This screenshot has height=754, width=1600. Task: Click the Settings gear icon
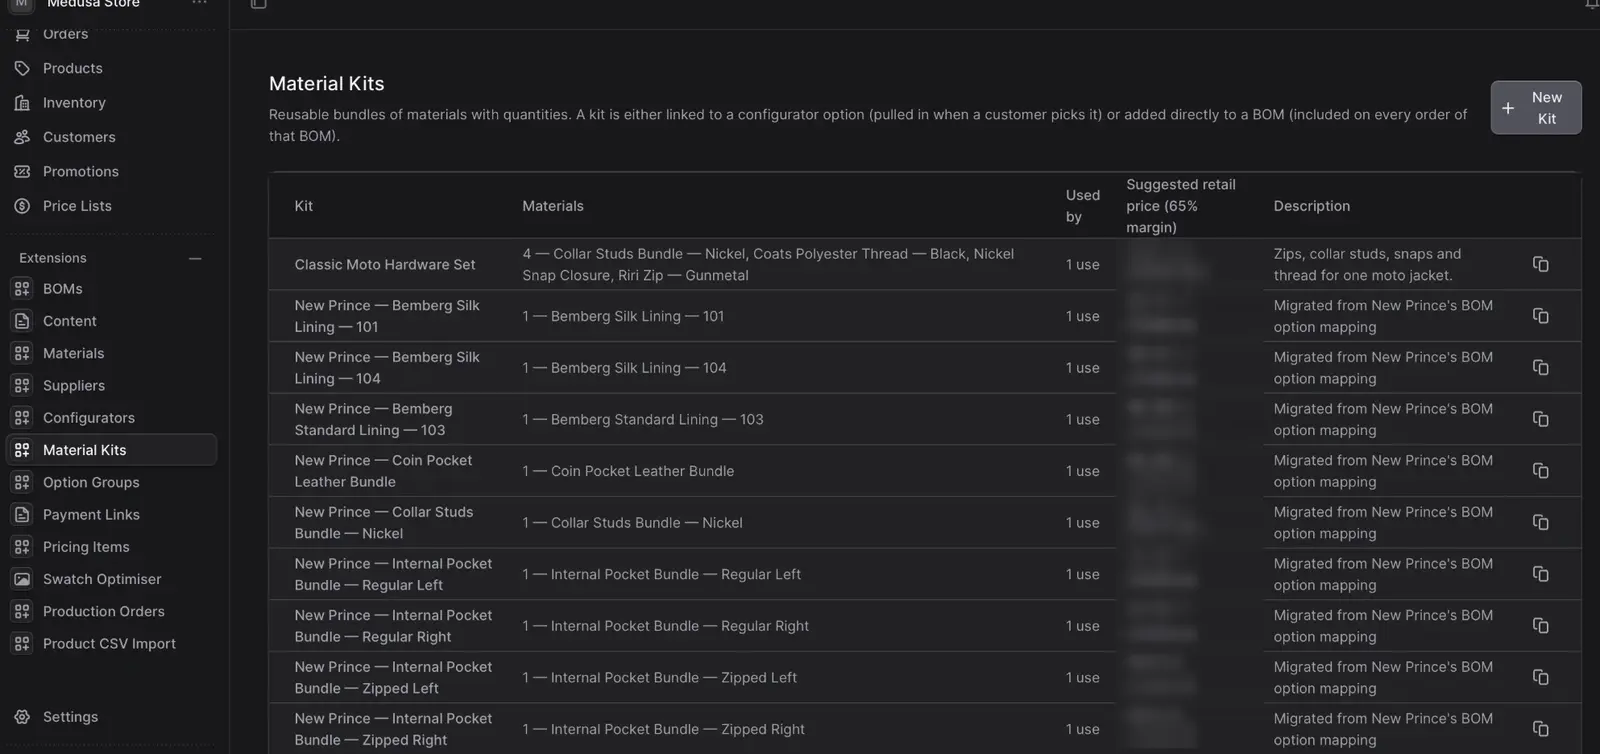(x=22, y=717)
